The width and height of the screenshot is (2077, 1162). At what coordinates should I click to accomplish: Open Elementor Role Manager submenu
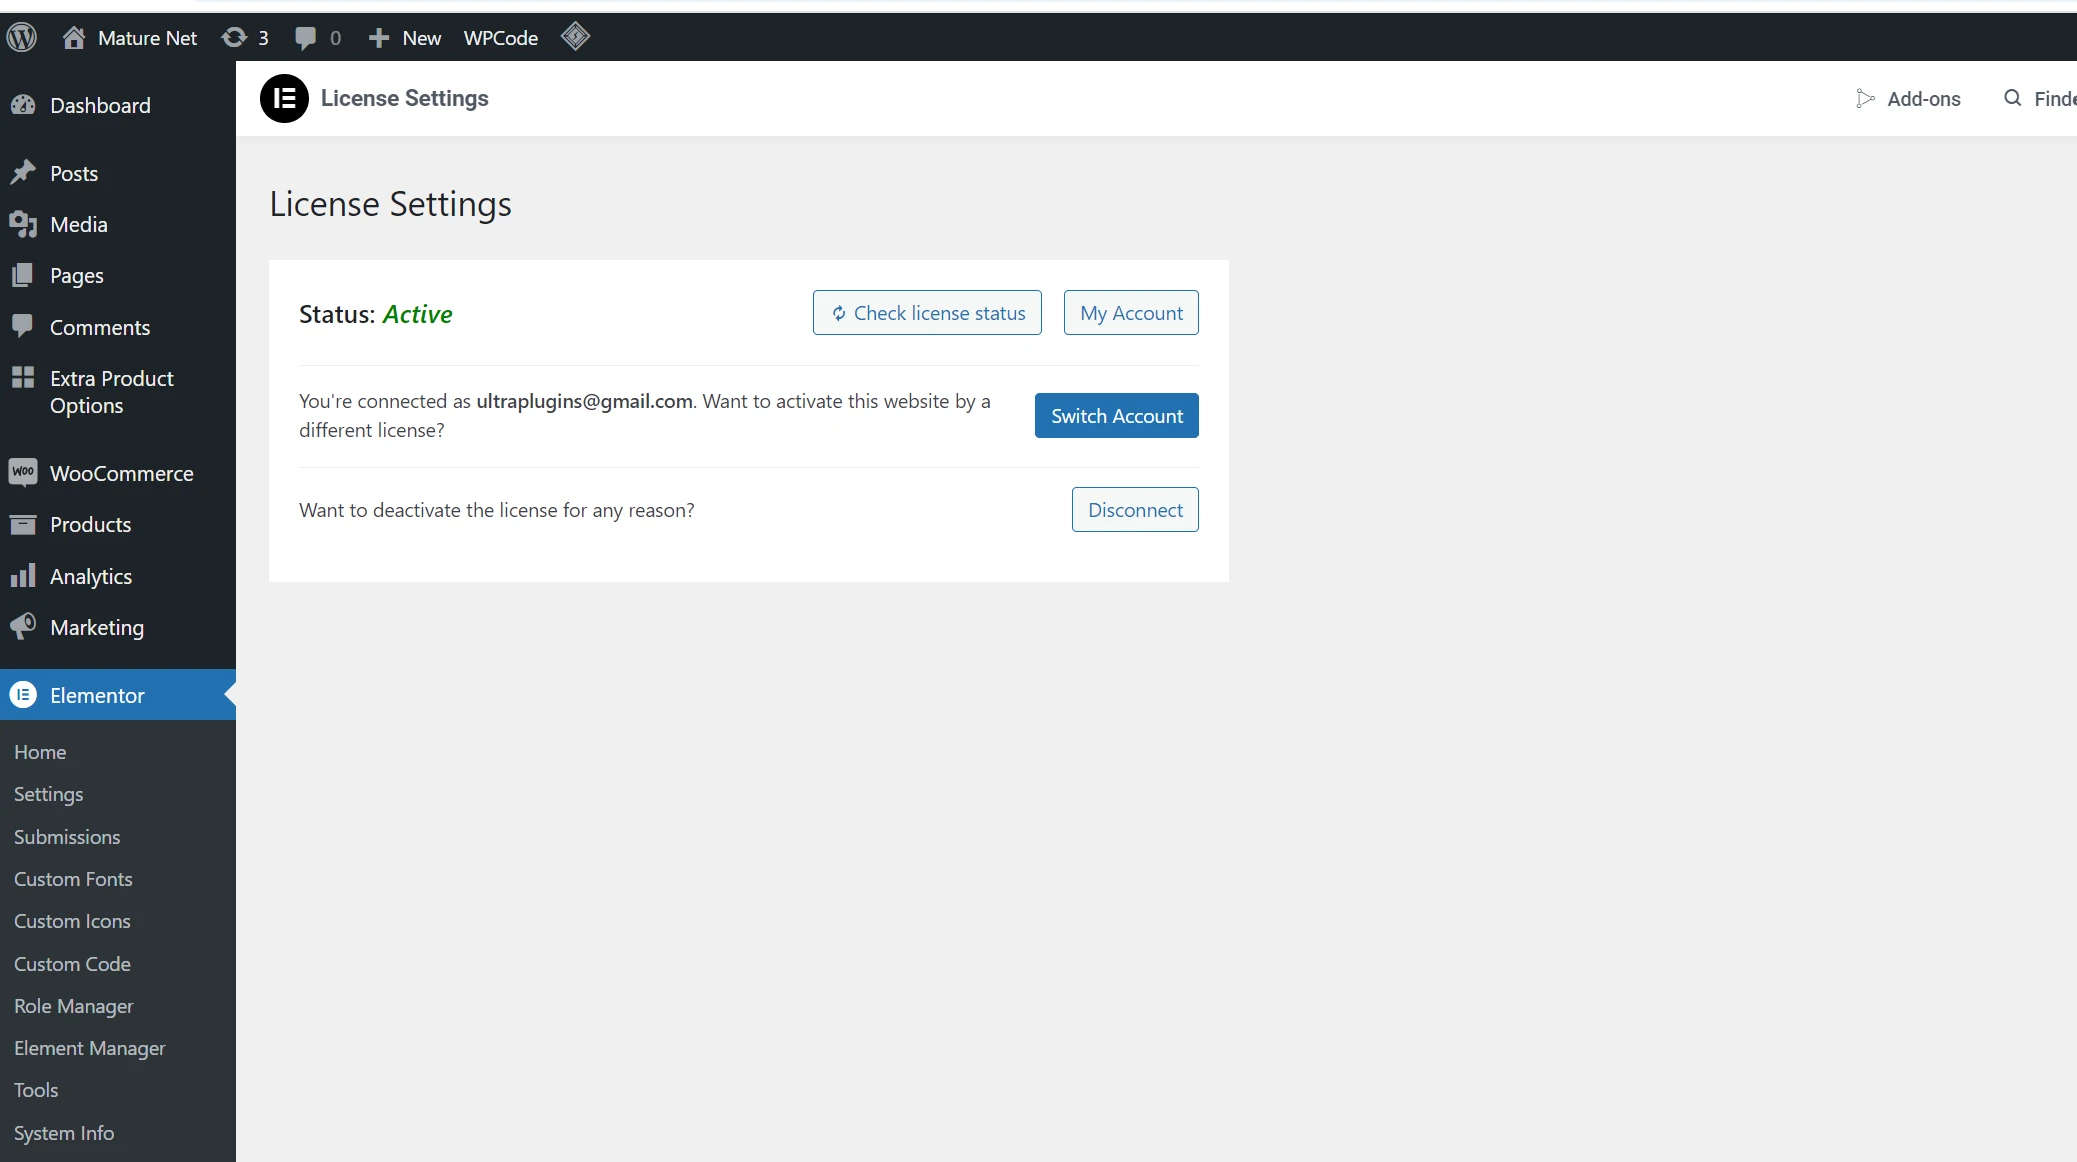(73, 1006)
